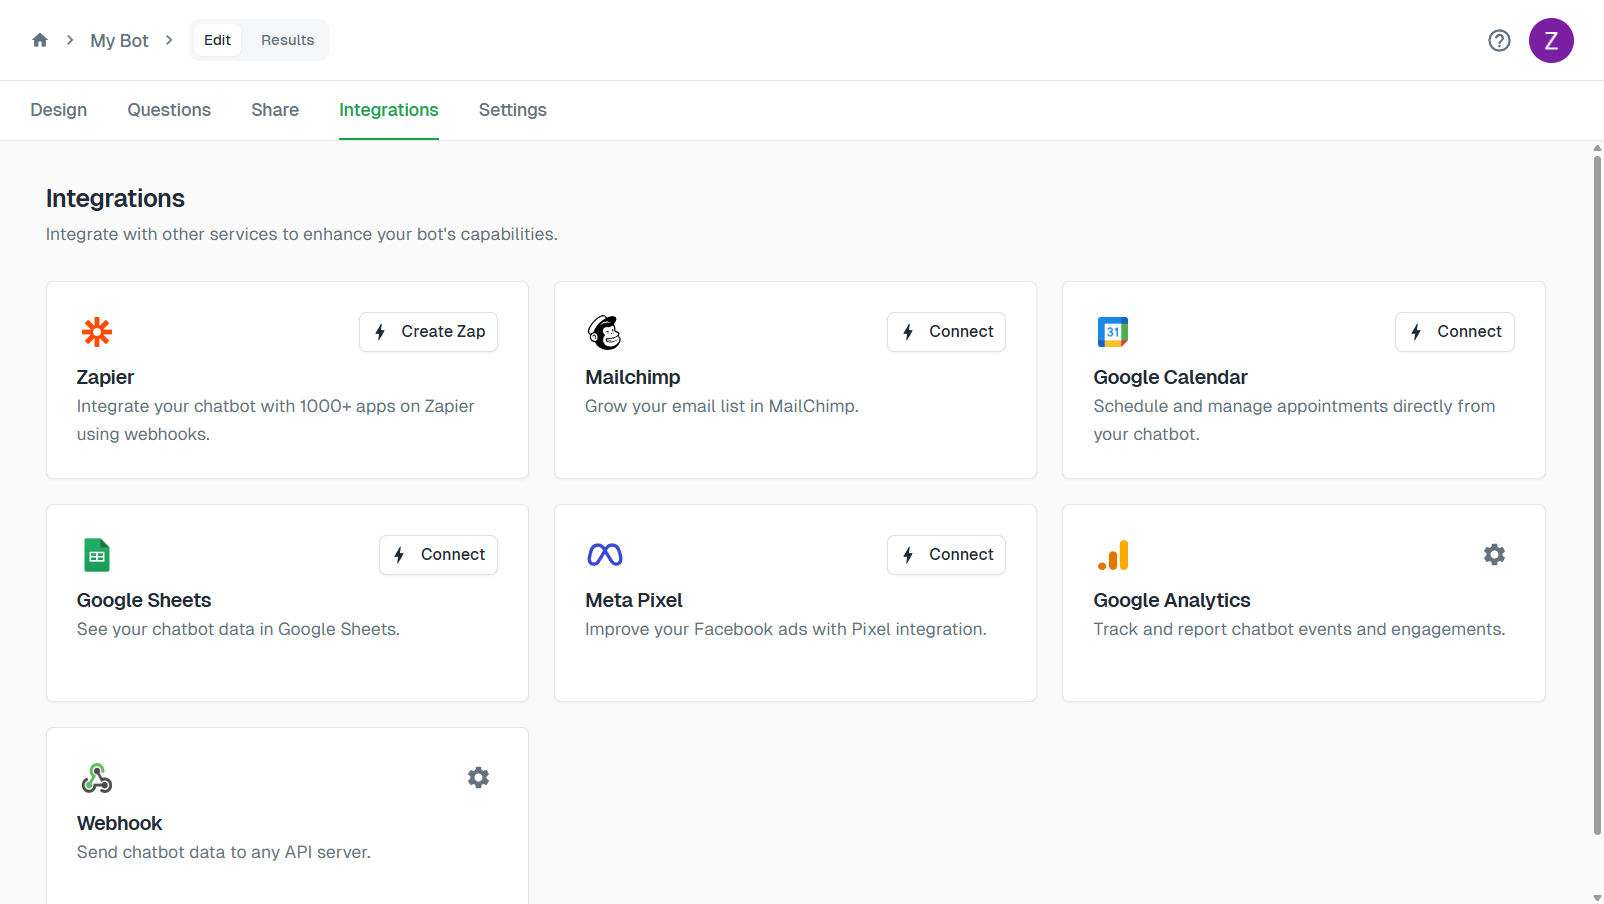Click My Bot breadcrumb link
1604x904 pixels.
(x=119, y=41)
